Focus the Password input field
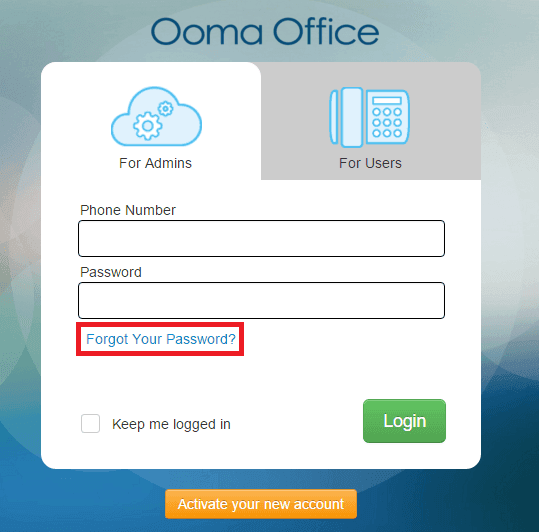Screen dimensions: 539x532 pos(262,300)
